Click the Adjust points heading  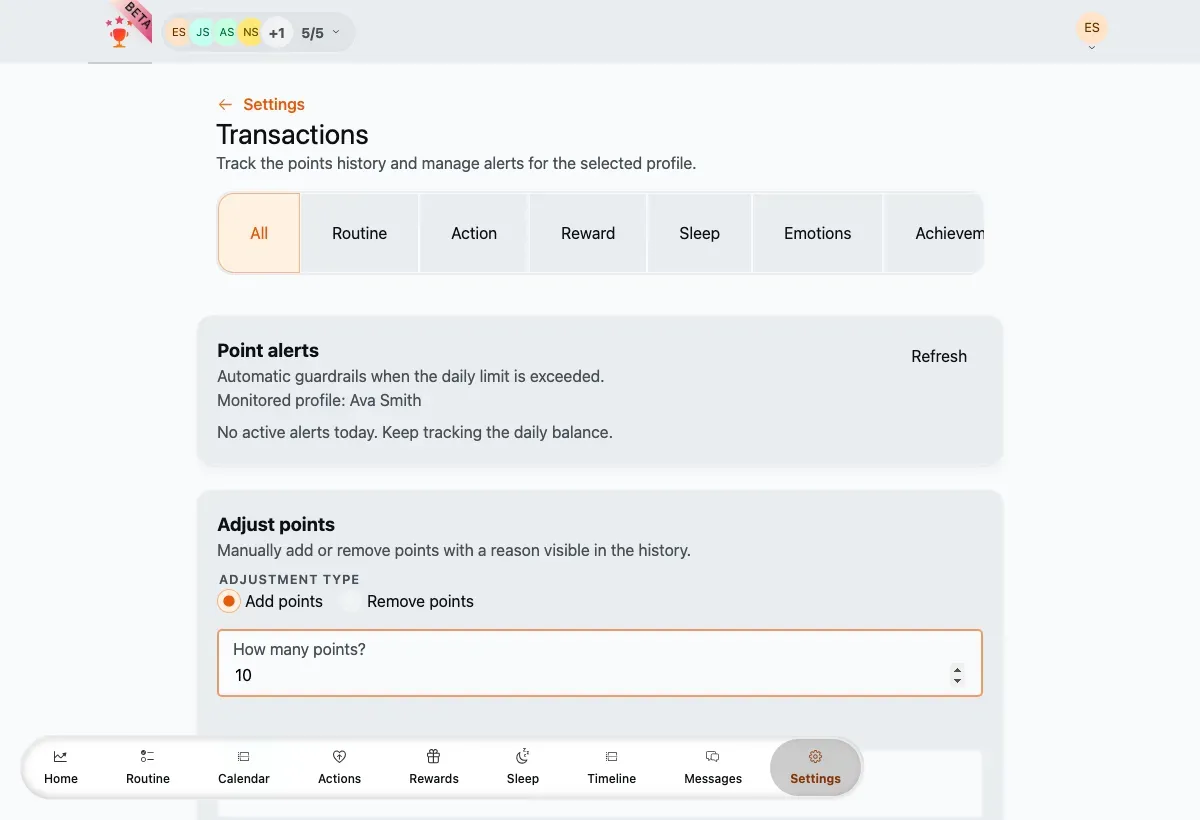point(276,524)
